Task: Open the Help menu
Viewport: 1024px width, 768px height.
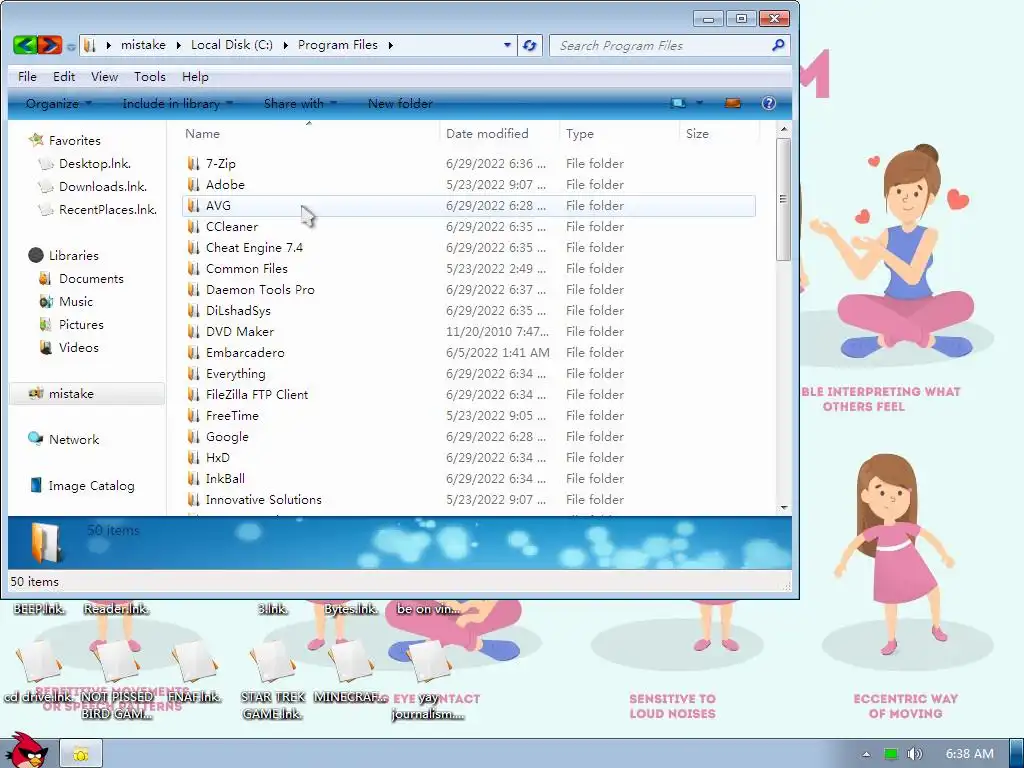Action: click(x=195, y=76)
